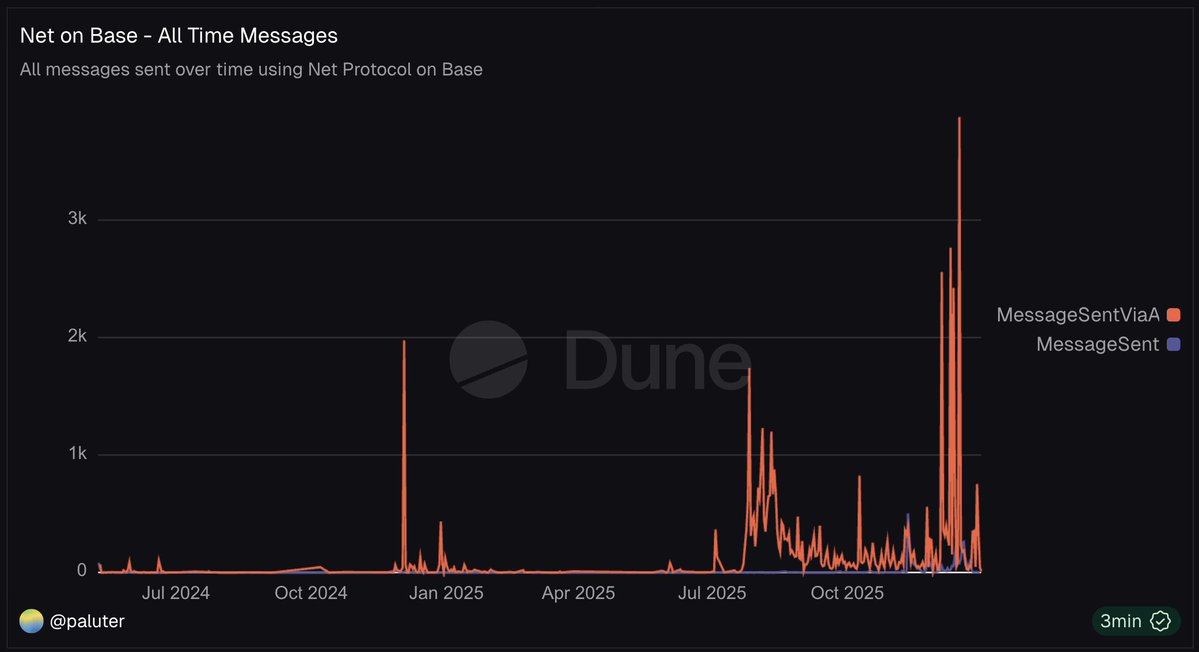This screenshot has width=1199, height=652.
Task: Click the verified checkmark badge icon
Action: point(1161,621)
